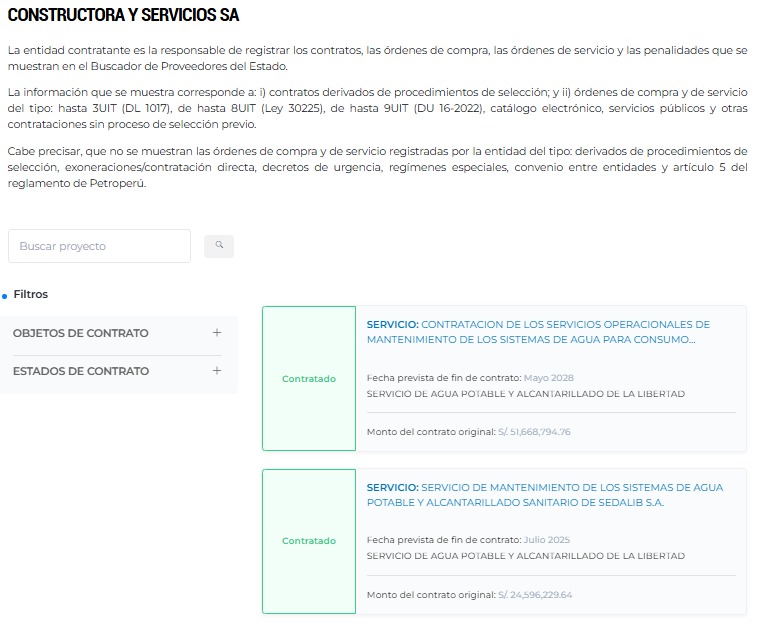762x624 pixels.
Task: Click the end date Mayo 2028
Action: 548,378
